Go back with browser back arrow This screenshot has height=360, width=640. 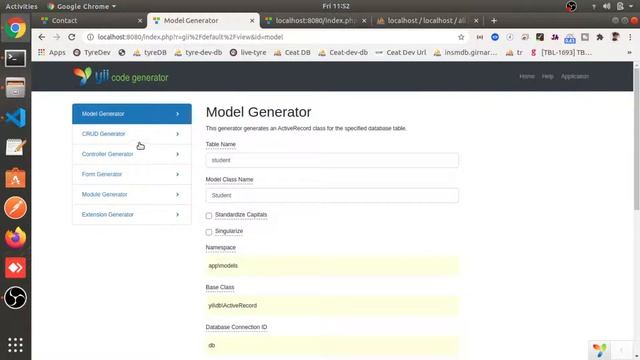(42, 37)
